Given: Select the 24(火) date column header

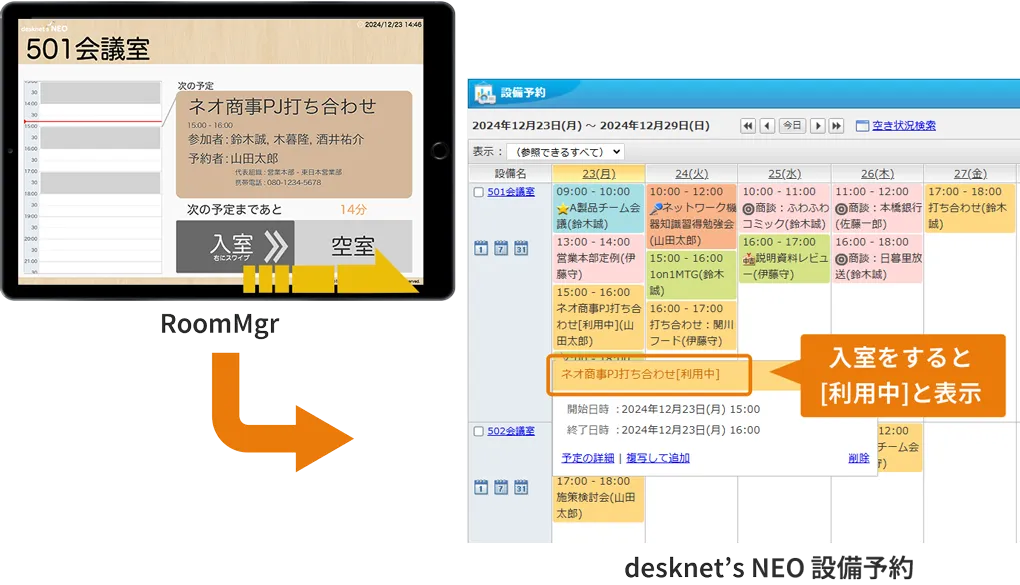Looking at the screenshot, I should 691,174.
